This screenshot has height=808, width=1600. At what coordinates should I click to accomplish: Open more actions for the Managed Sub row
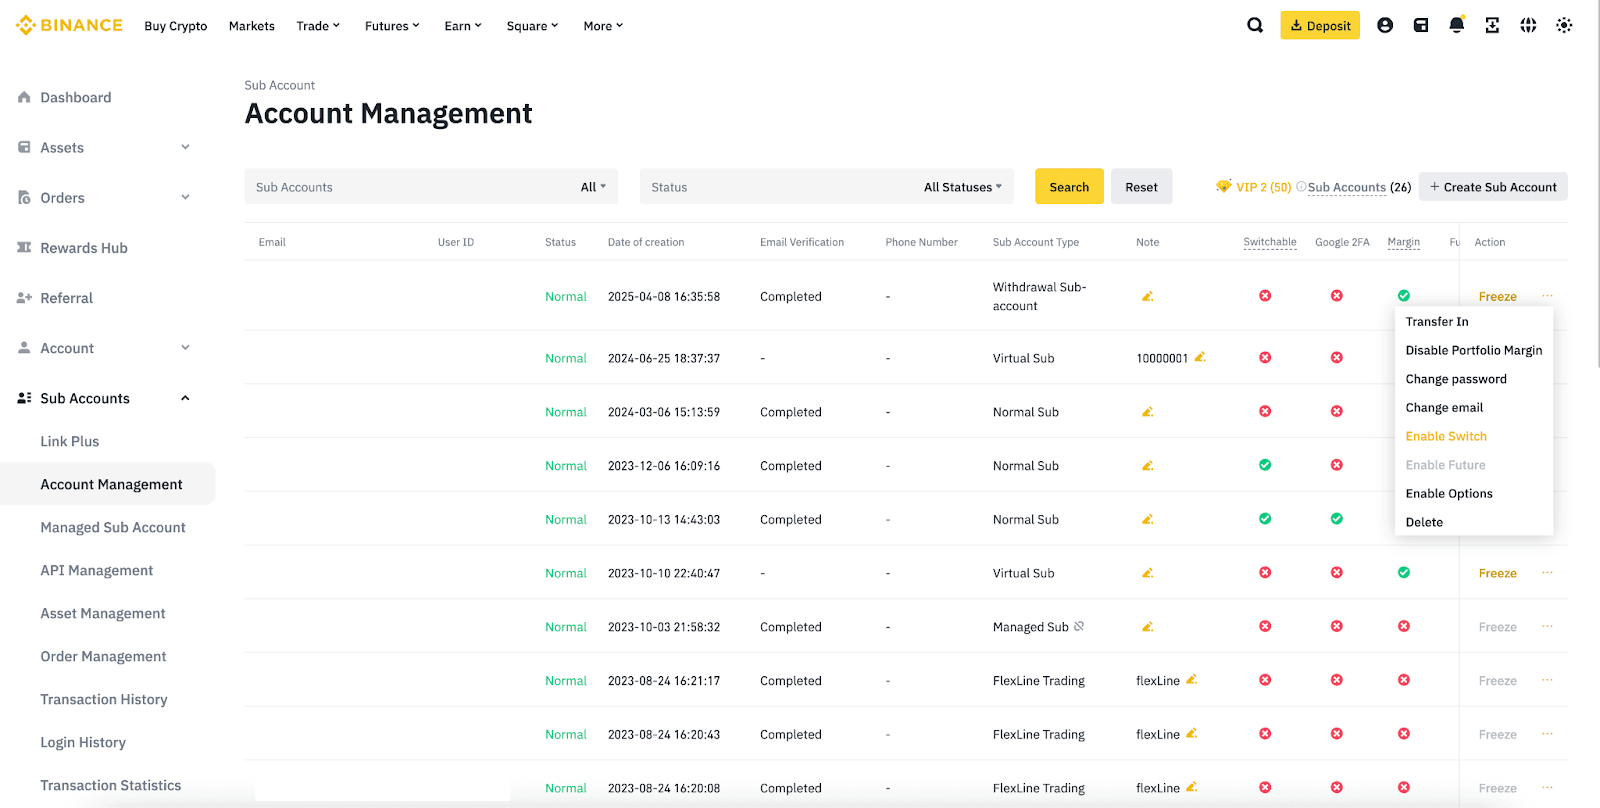tap(1547, 627)
